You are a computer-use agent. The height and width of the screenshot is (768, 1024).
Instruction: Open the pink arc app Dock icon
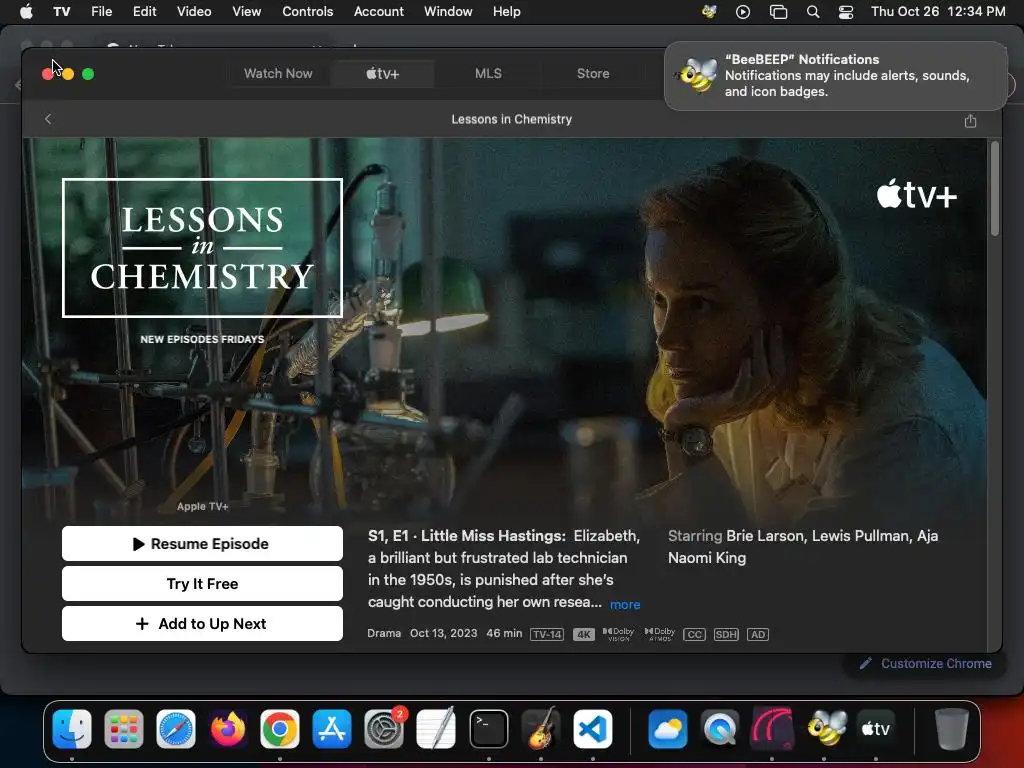click(772, 729)
